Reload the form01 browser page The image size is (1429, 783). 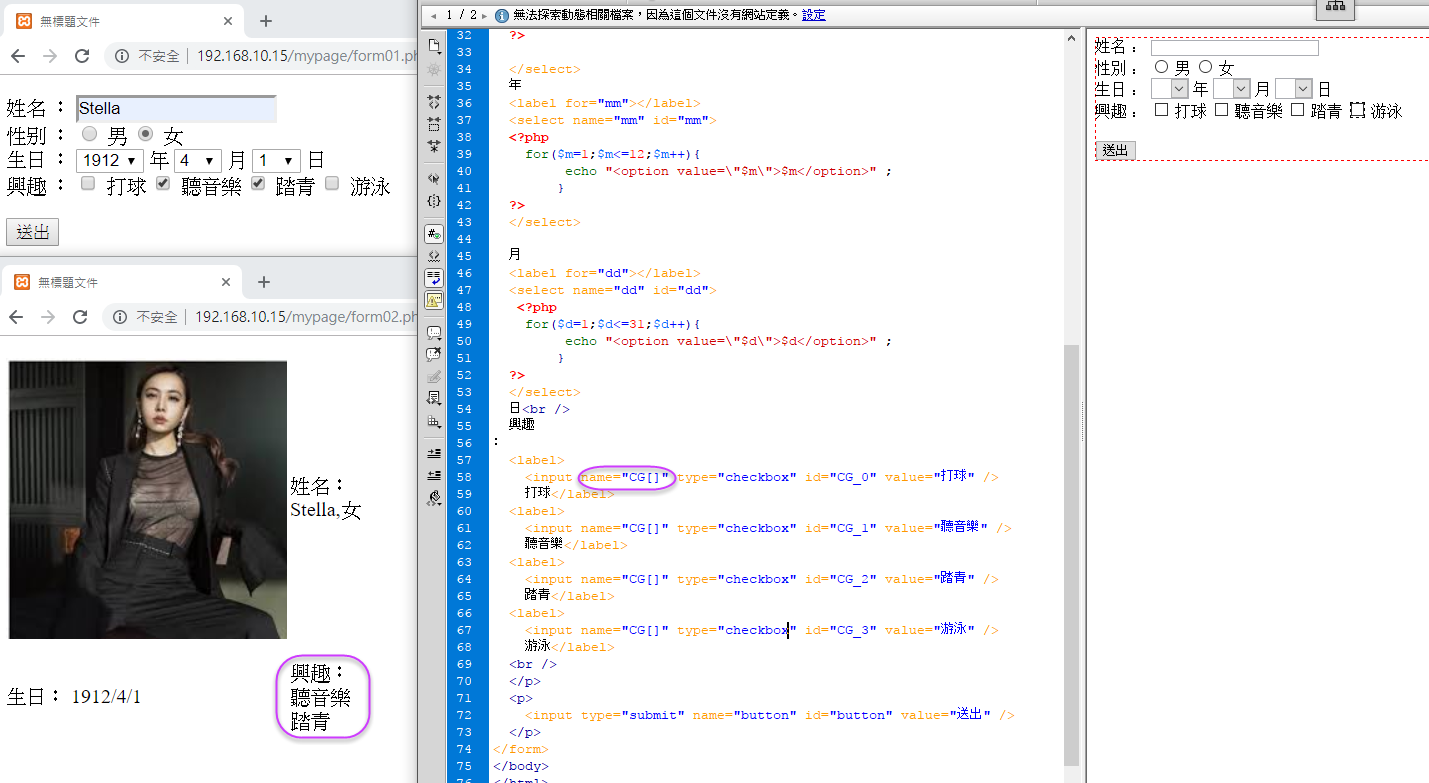82,56
